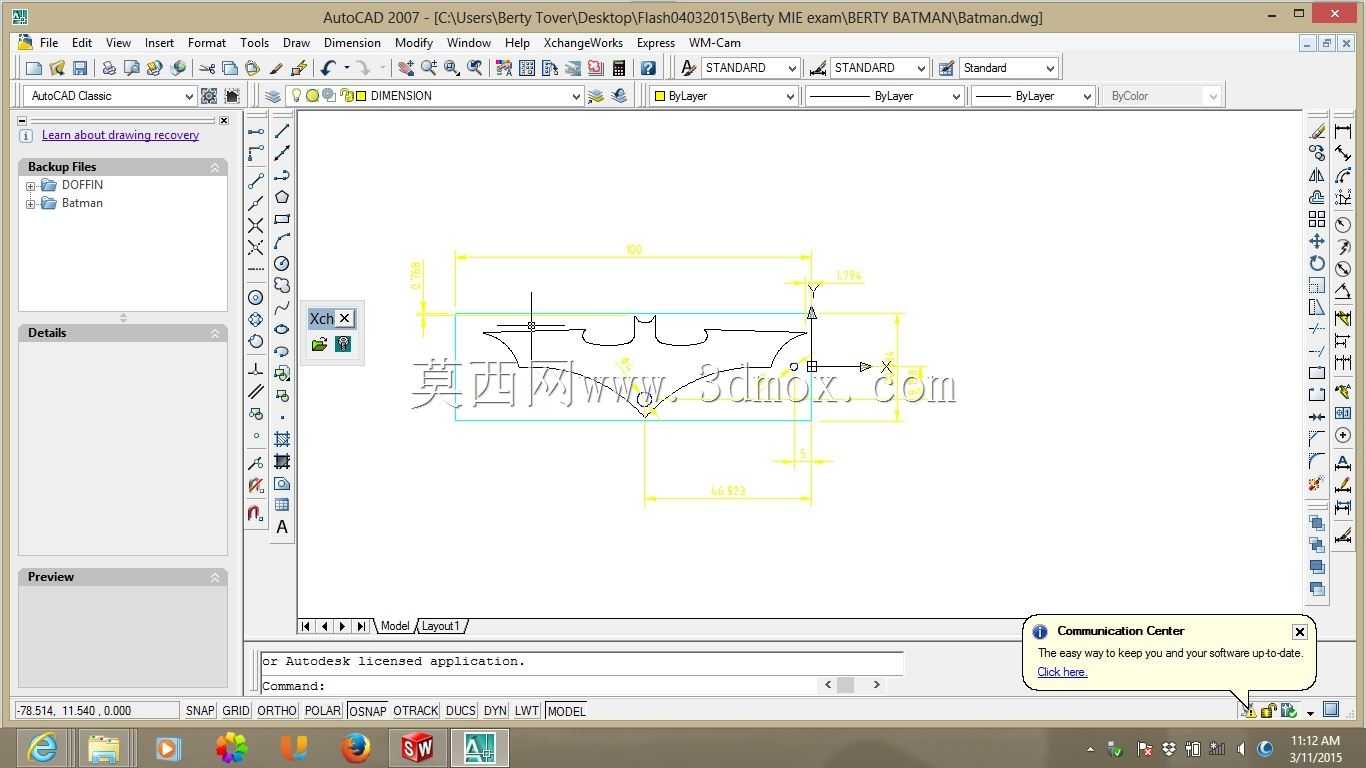
Task: Close the Xch floating toolbar
Action: [x=344, y=318]
